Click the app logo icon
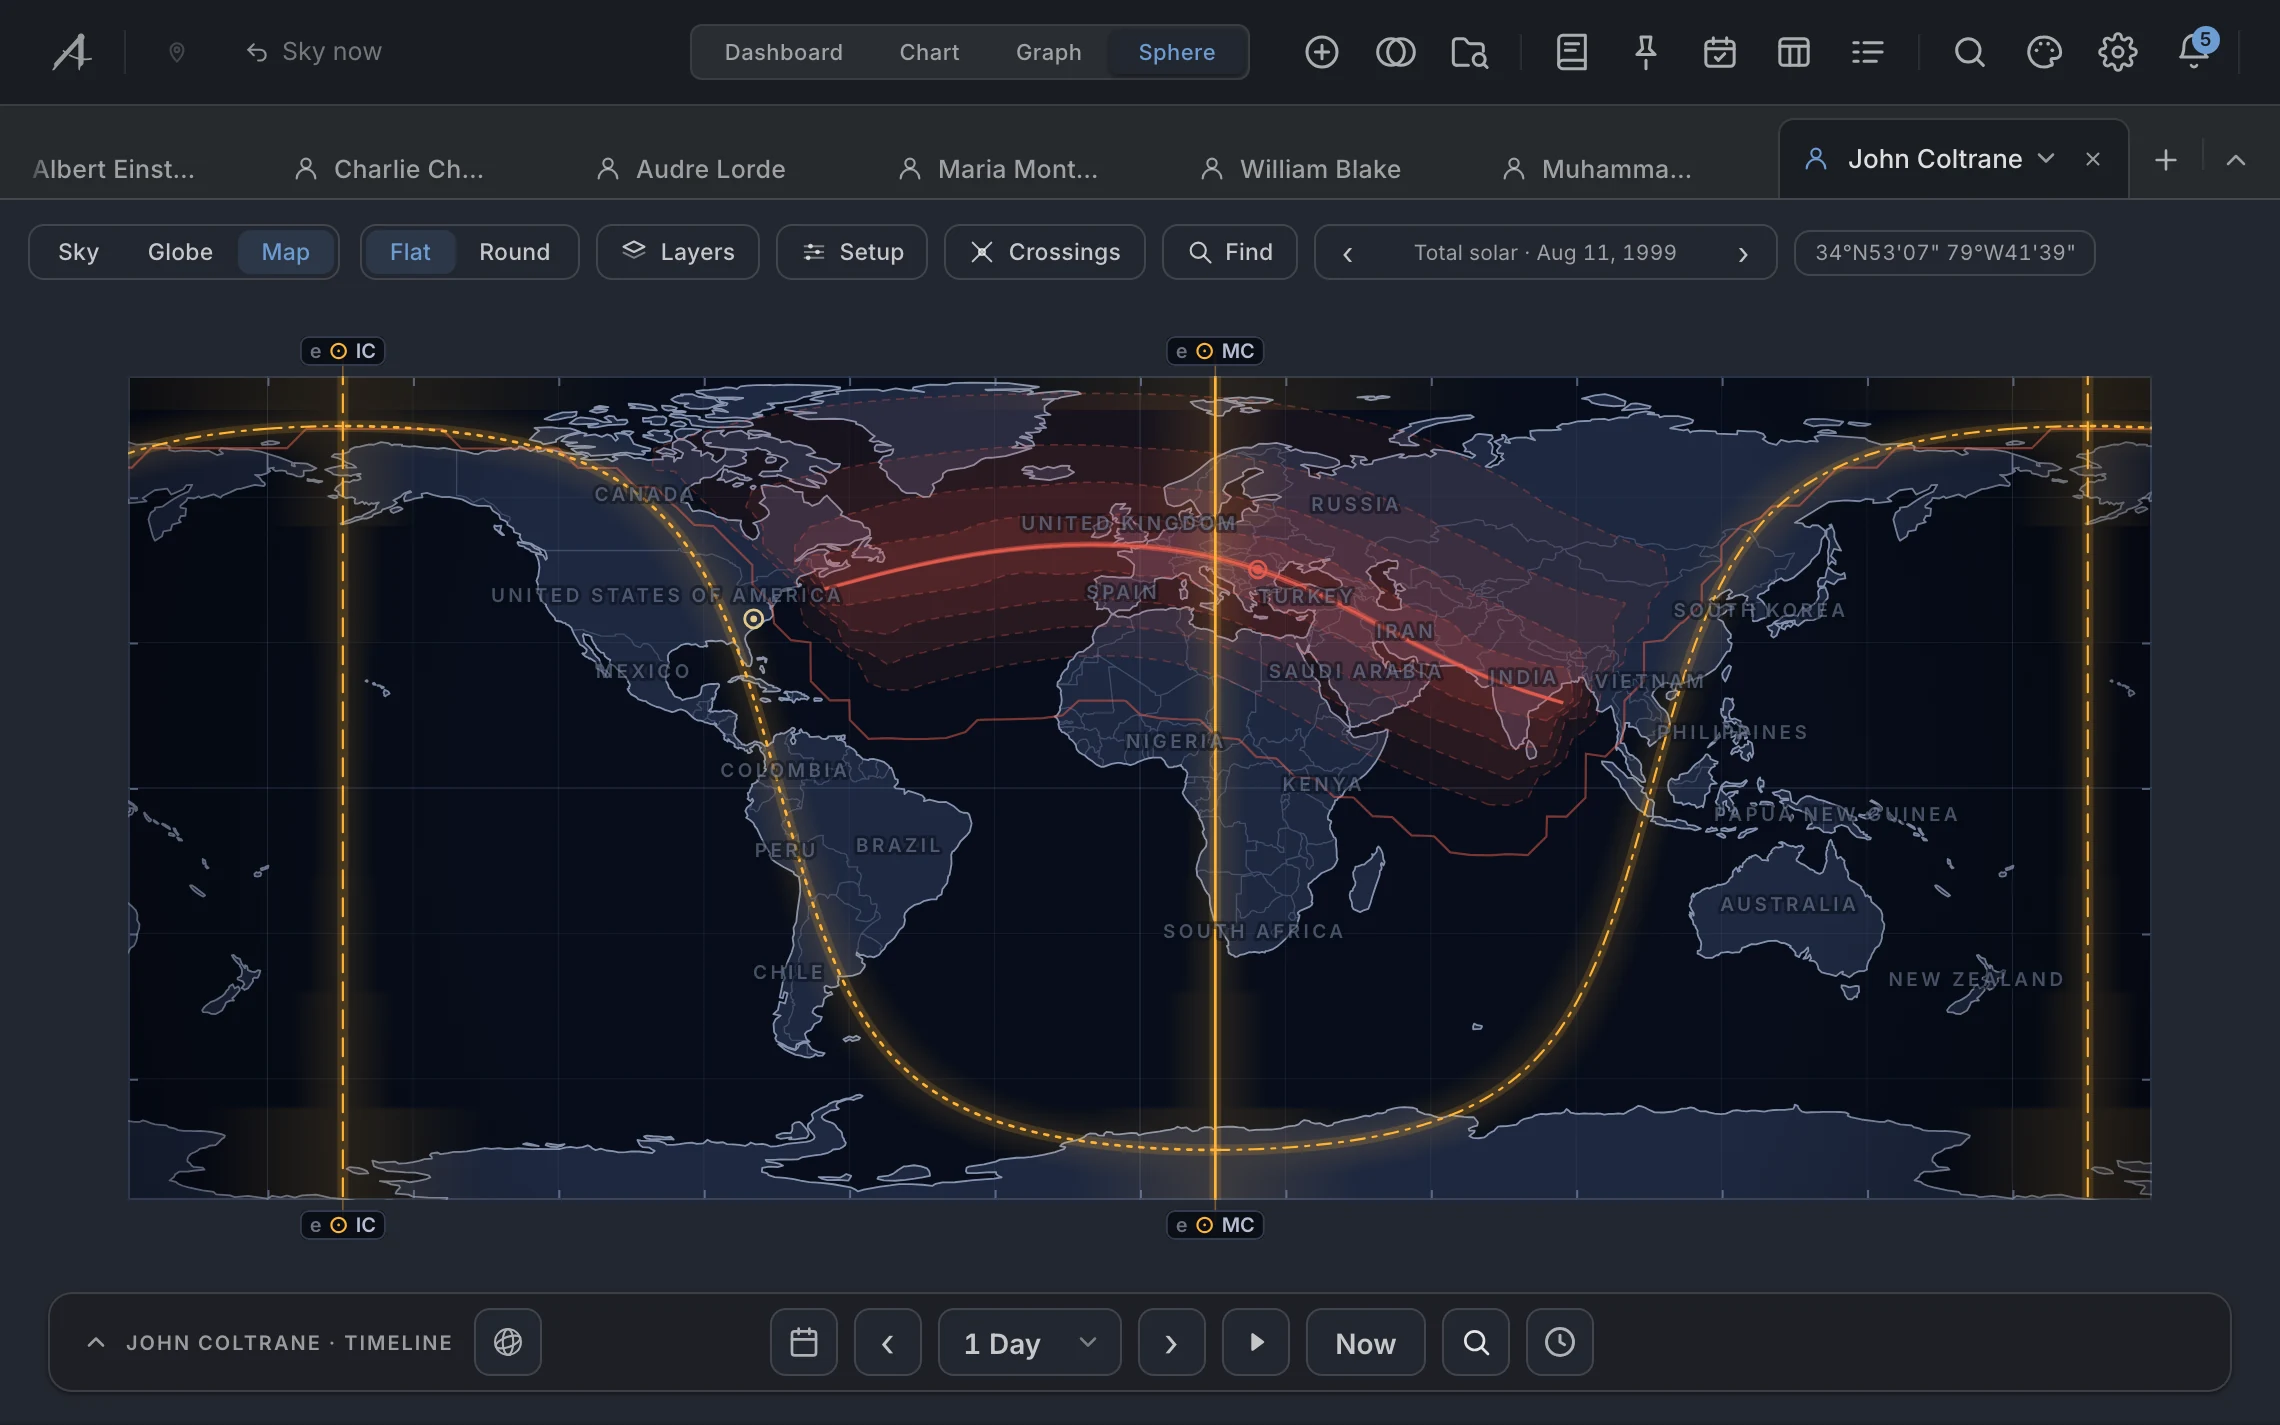Viewport: 2280px width, 1425px height. [72, 52]
